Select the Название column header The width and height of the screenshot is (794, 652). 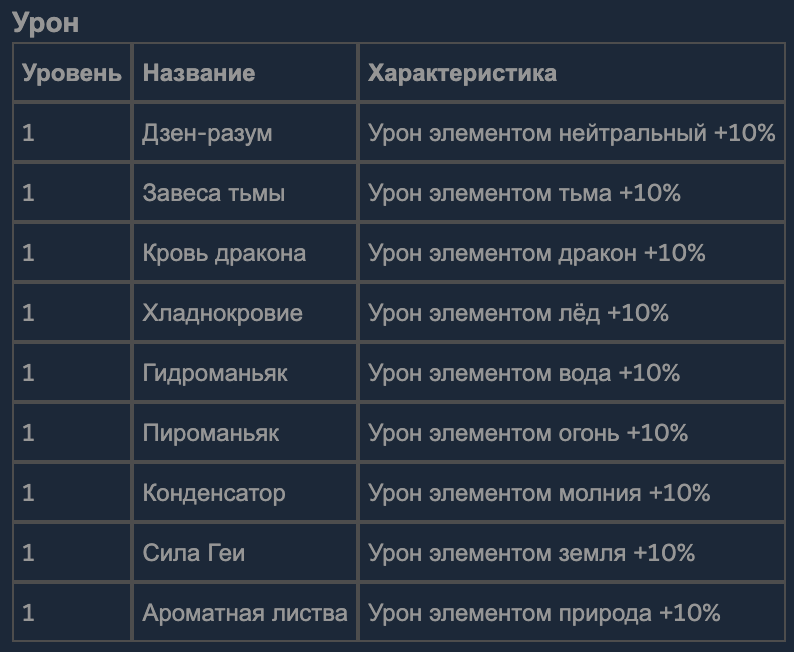pyautogui.click(x=245, y=72)
